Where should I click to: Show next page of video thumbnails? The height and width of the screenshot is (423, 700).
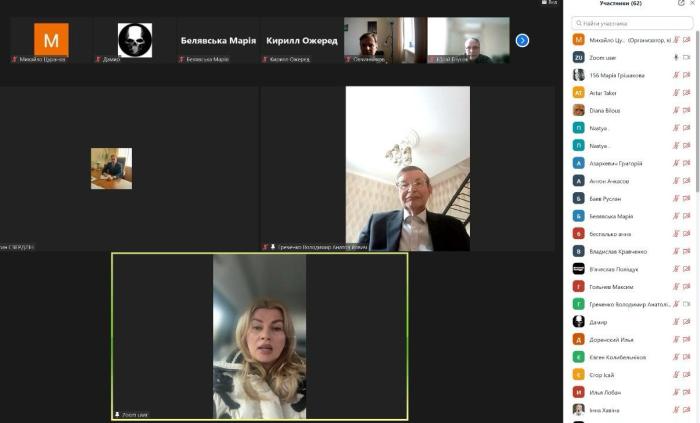(522, 40)
